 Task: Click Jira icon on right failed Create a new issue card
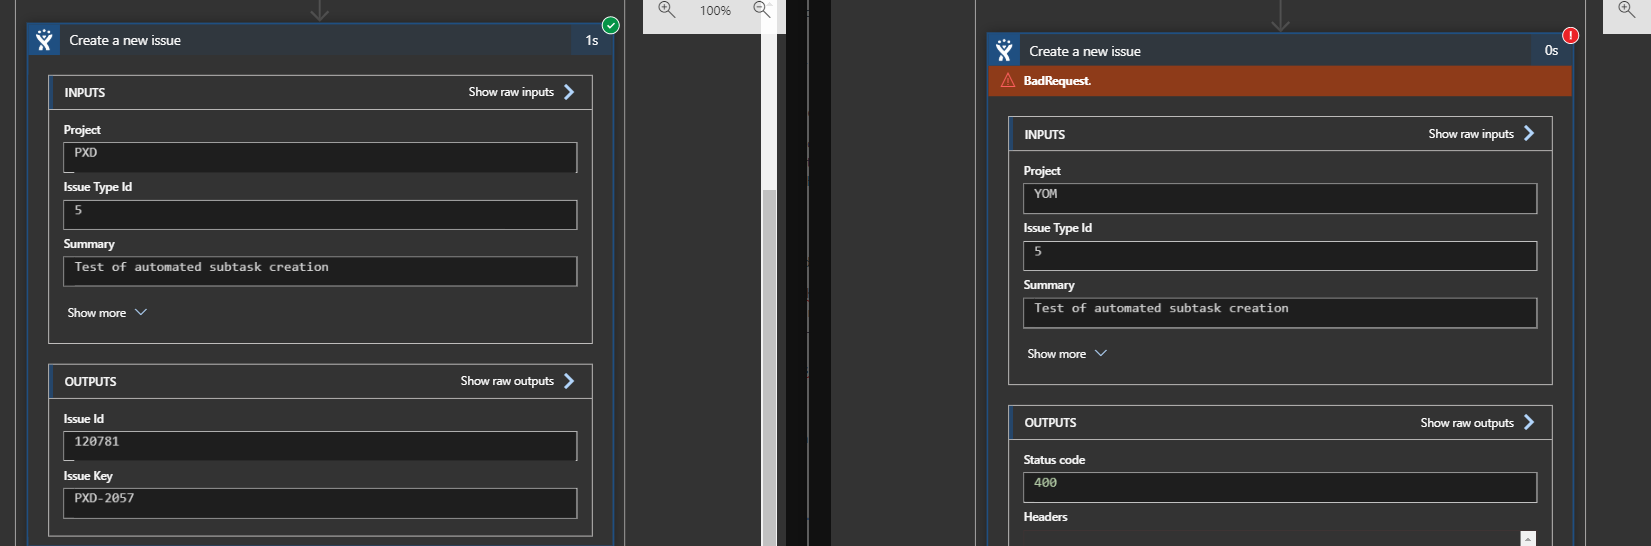point(1004,51)
